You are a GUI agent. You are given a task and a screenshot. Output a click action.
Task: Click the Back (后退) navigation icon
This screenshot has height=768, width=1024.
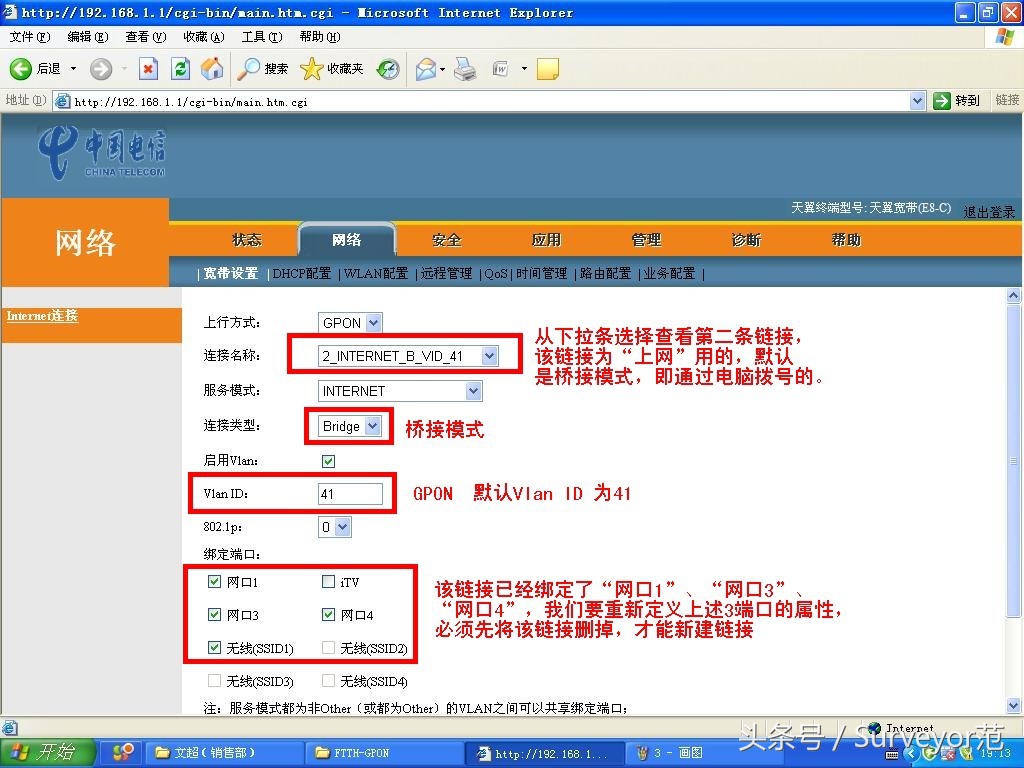tap(20, 69)
